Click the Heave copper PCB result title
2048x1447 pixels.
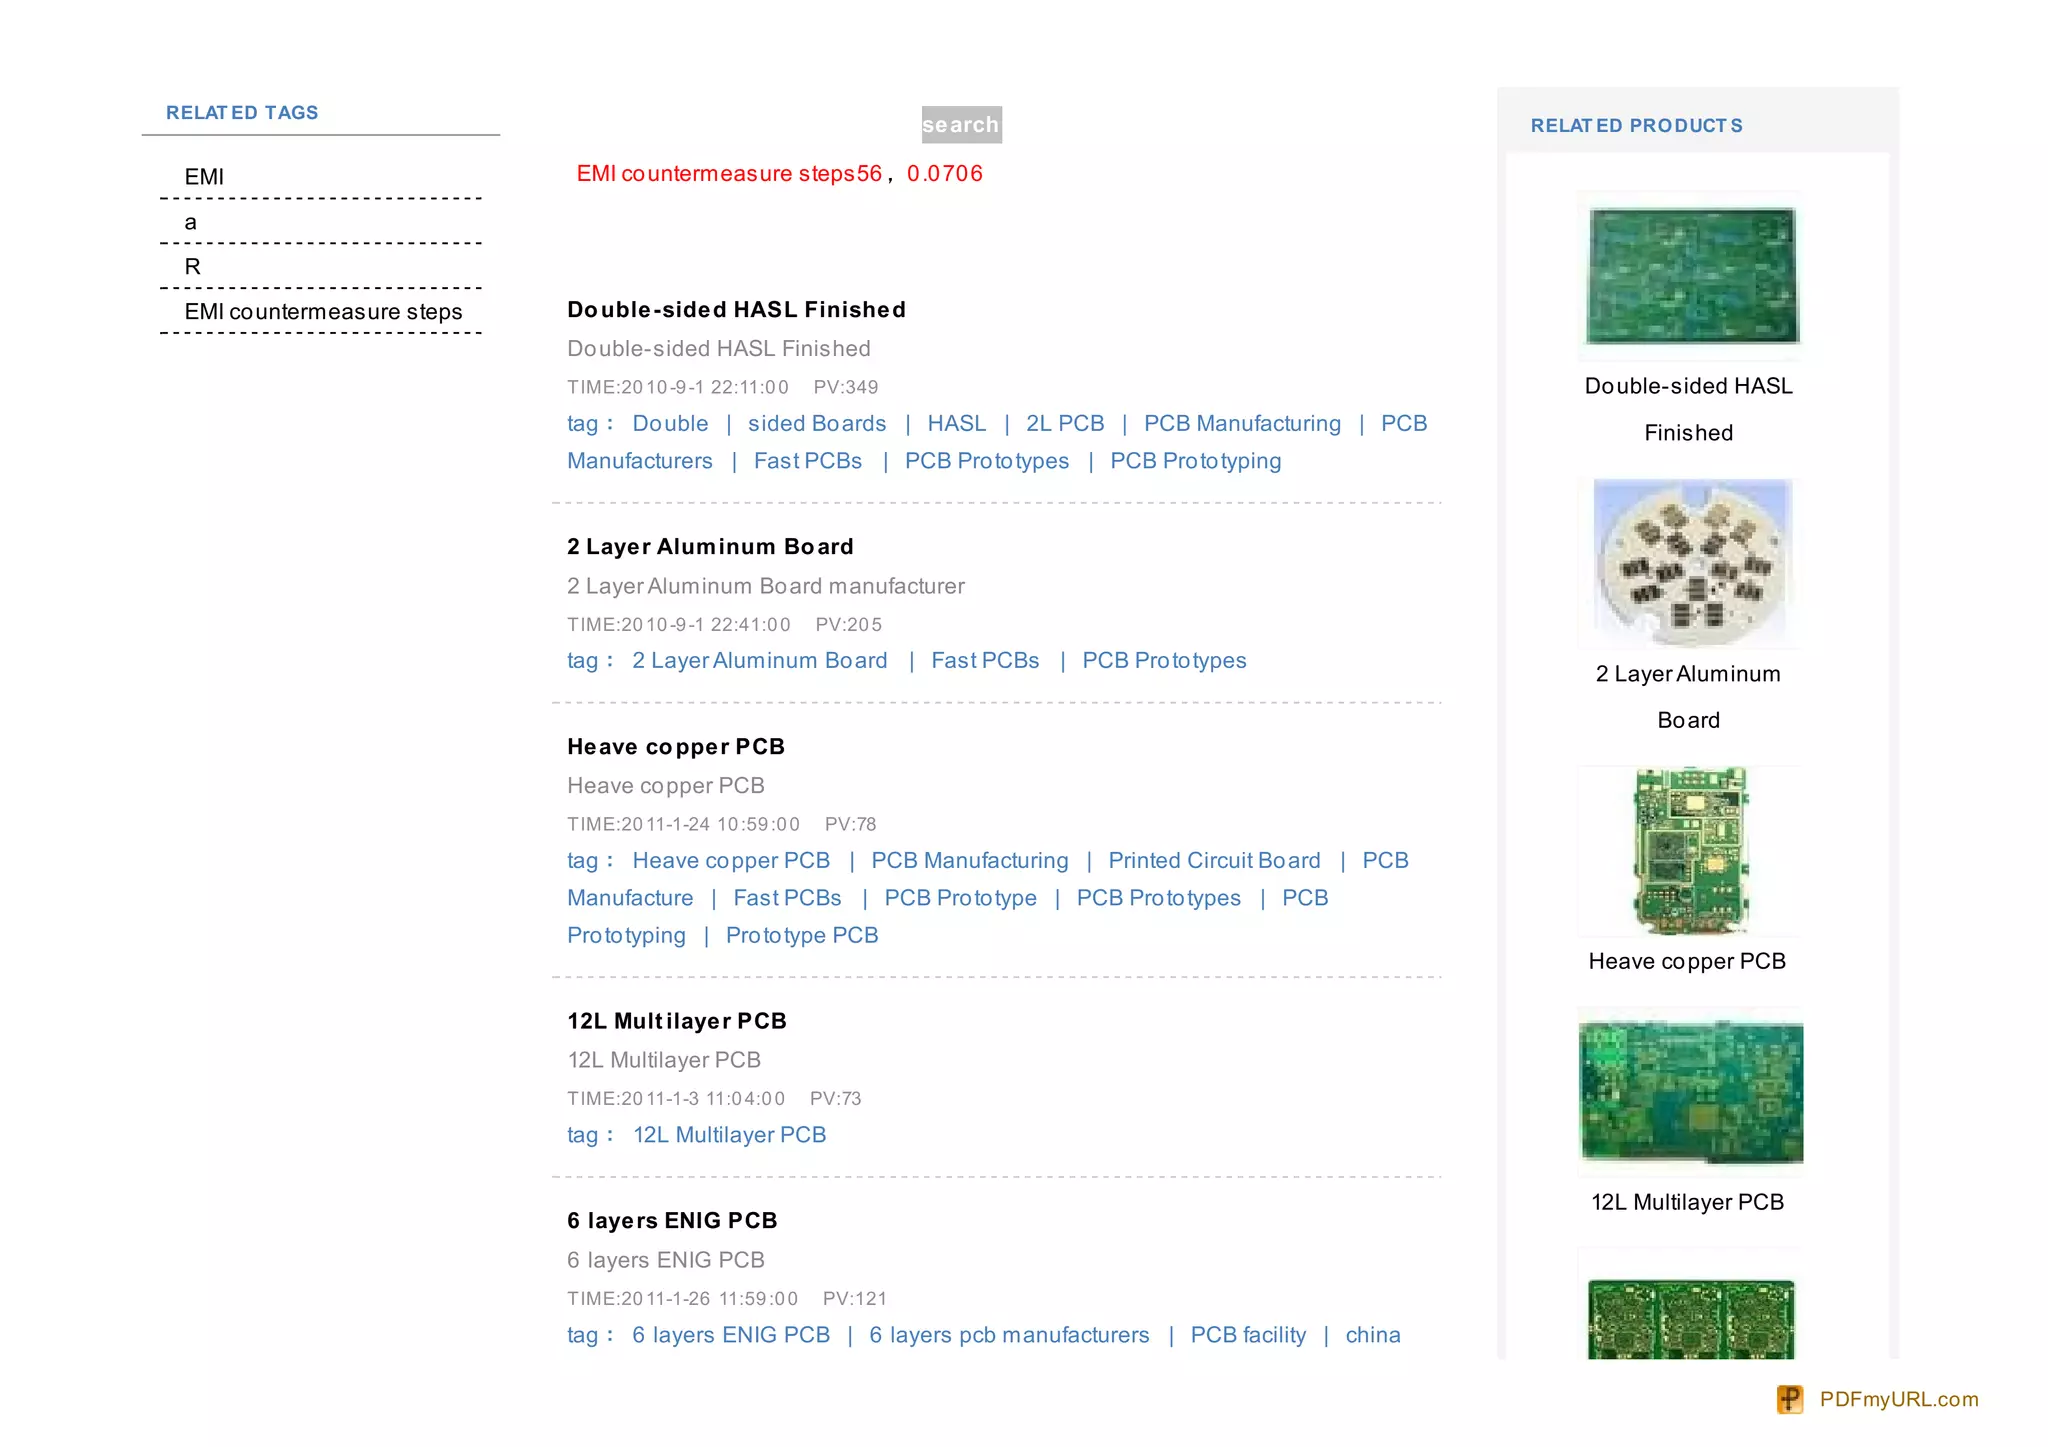point(676,747)
